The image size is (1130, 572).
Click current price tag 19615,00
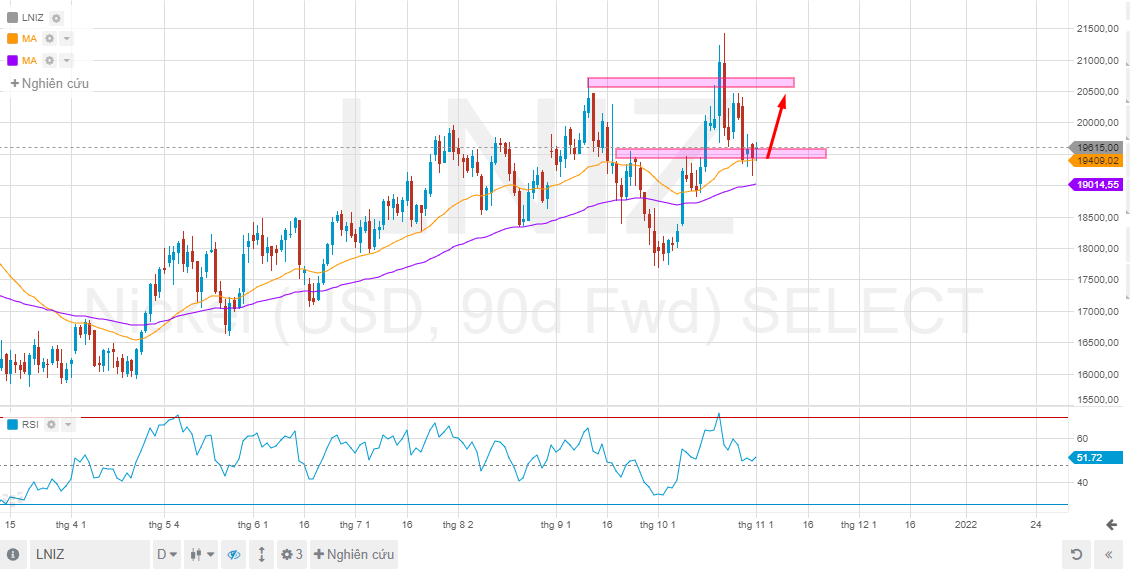(x=1095, y=148)
